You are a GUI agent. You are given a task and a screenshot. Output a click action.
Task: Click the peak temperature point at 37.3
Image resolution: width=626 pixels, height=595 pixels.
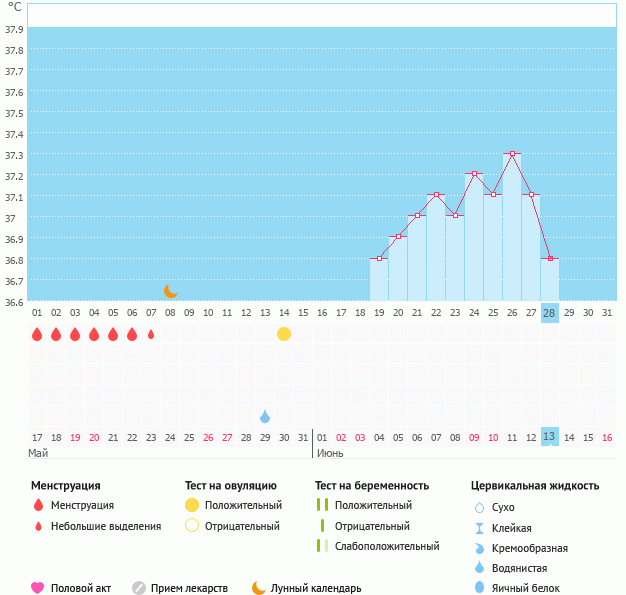(512, 154)
